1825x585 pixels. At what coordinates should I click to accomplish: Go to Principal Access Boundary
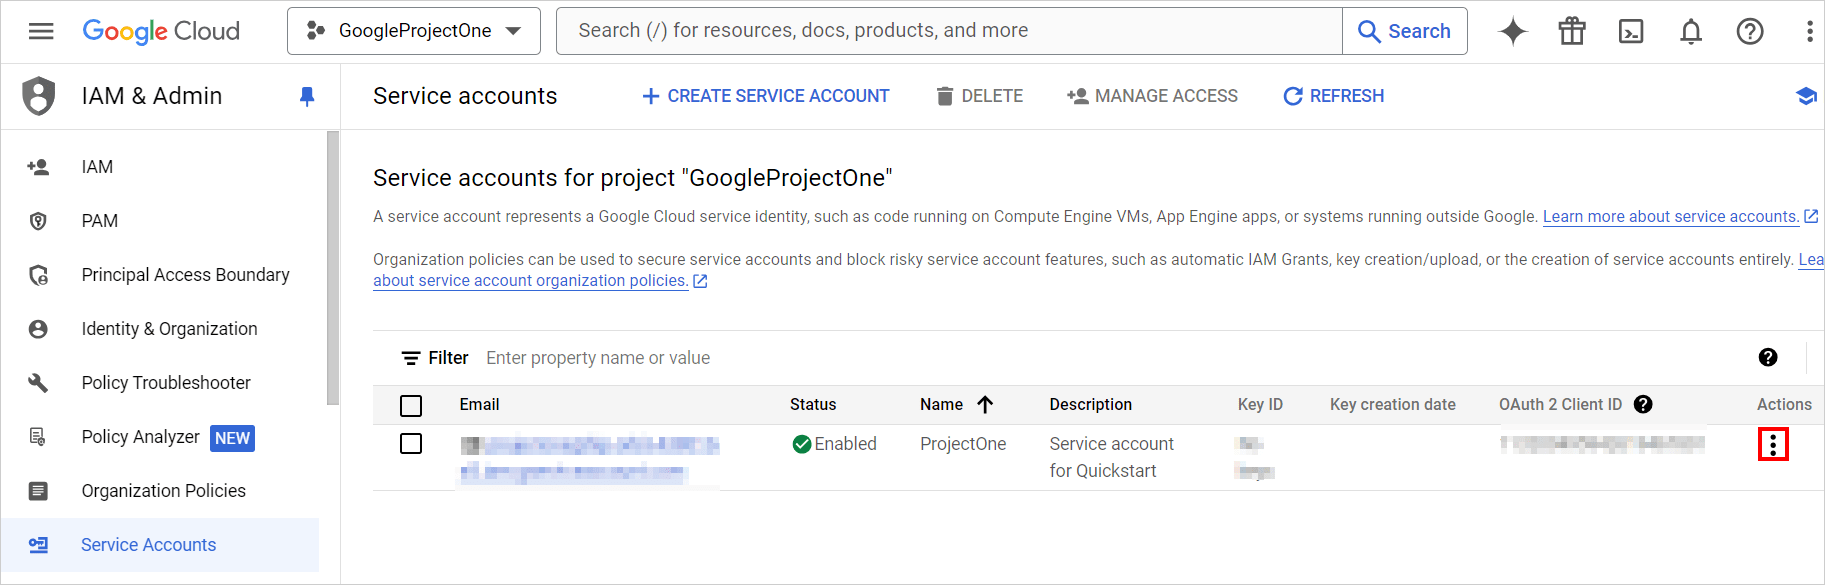coord(186,275)
